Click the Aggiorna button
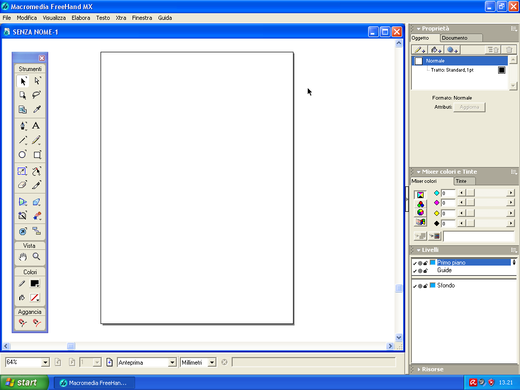520x390 pixels. click(x=469, y=107)
